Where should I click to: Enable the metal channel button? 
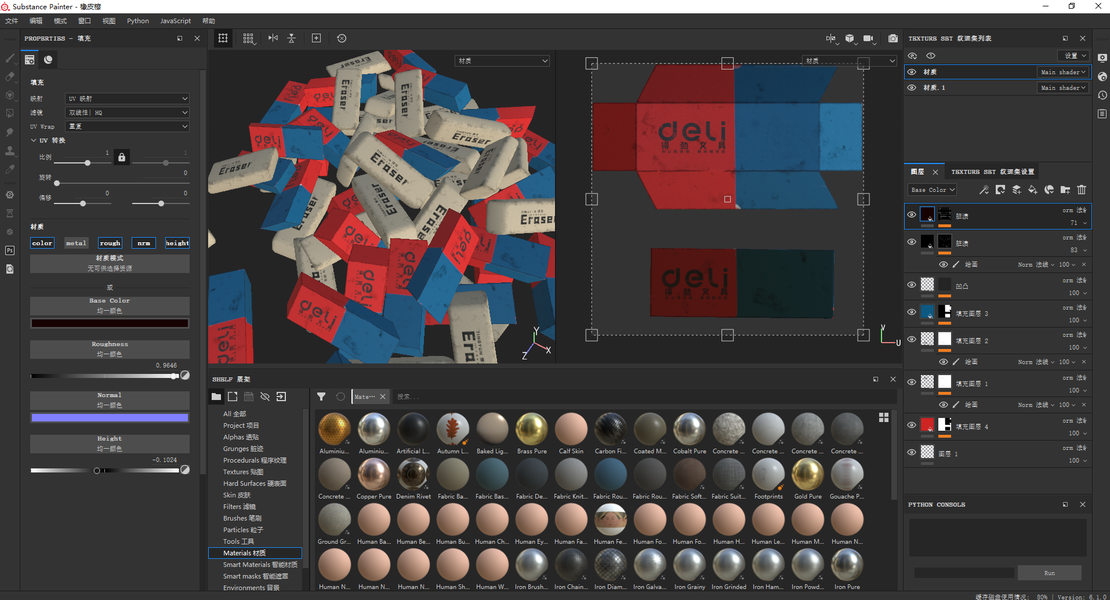point(76,243)
